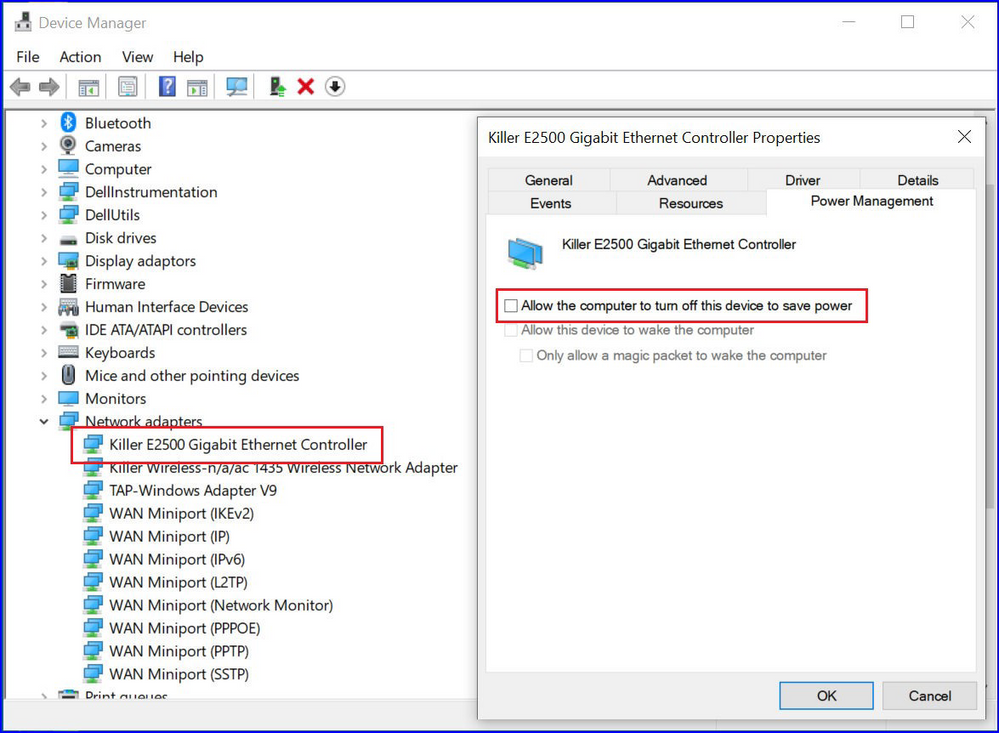
Task: Click the Bluetooth category icon
Action: tap(68, 122)
